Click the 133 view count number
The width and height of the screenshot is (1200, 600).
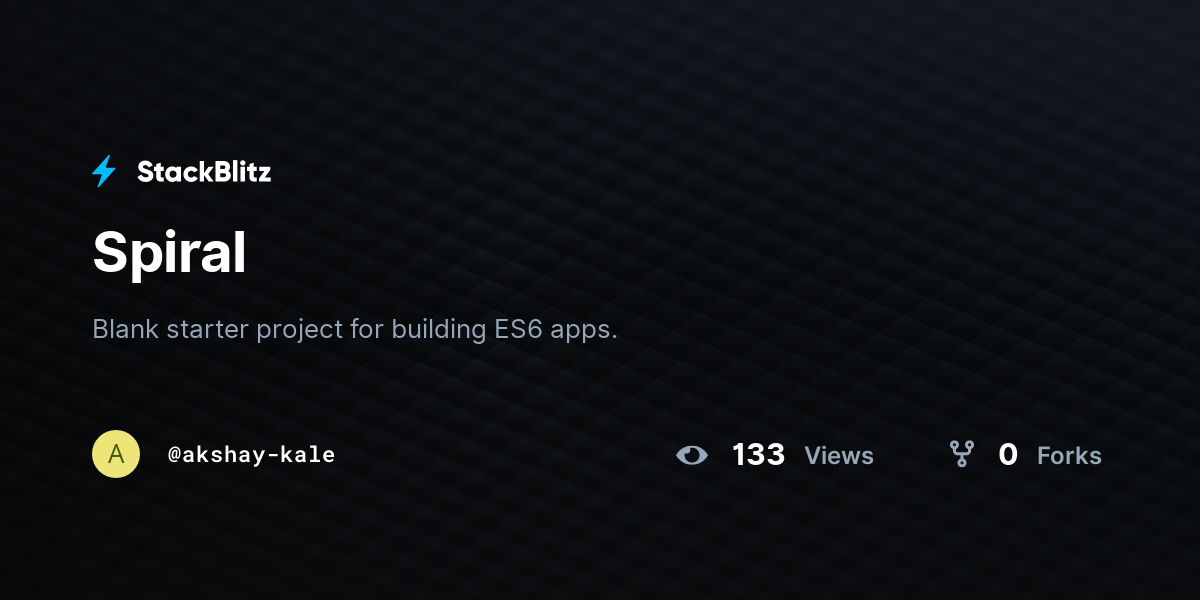pyautogui.click(x=758, y=455)
